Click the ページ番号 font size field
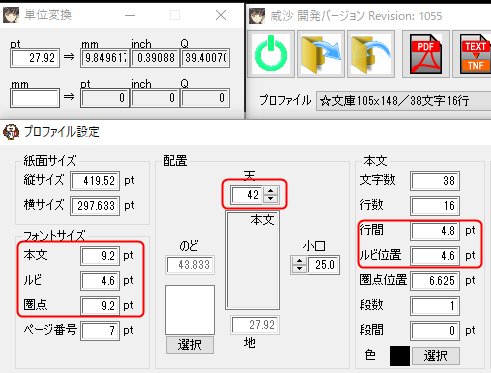The width and height of the screenshot is (491, 373). click(x=100, y=331)
